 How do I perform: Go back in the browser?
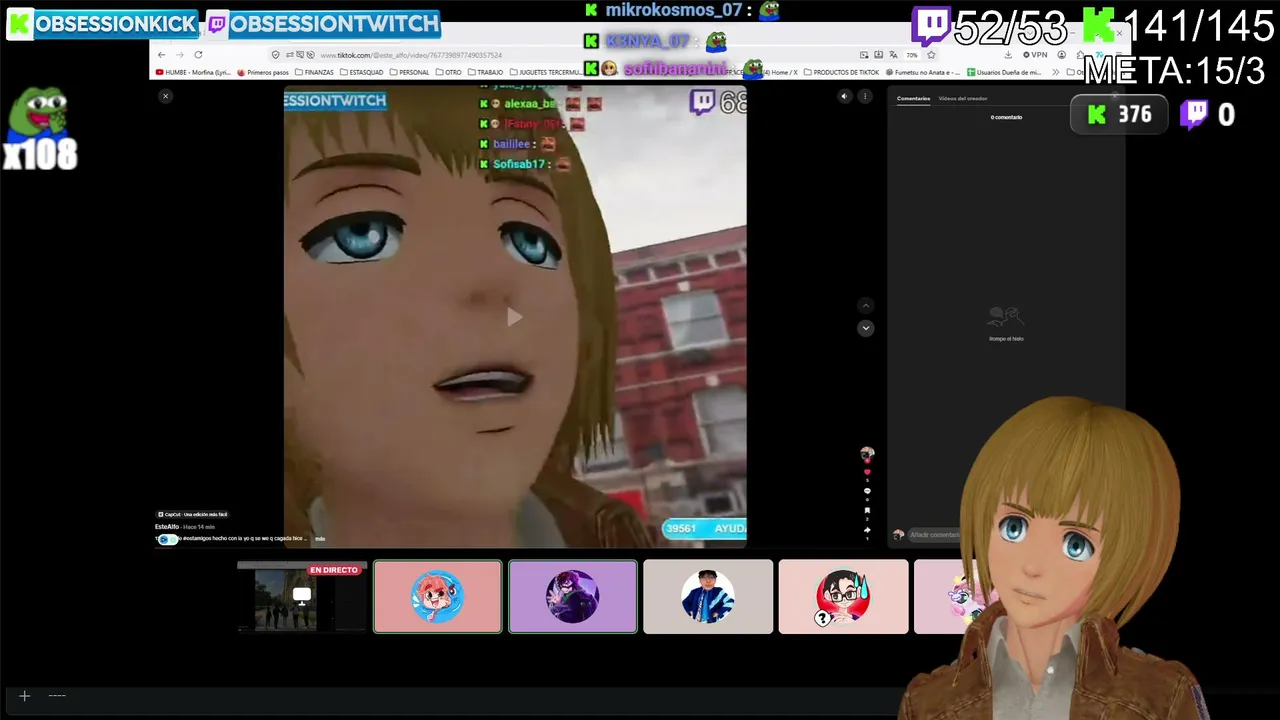coord(162,55)
